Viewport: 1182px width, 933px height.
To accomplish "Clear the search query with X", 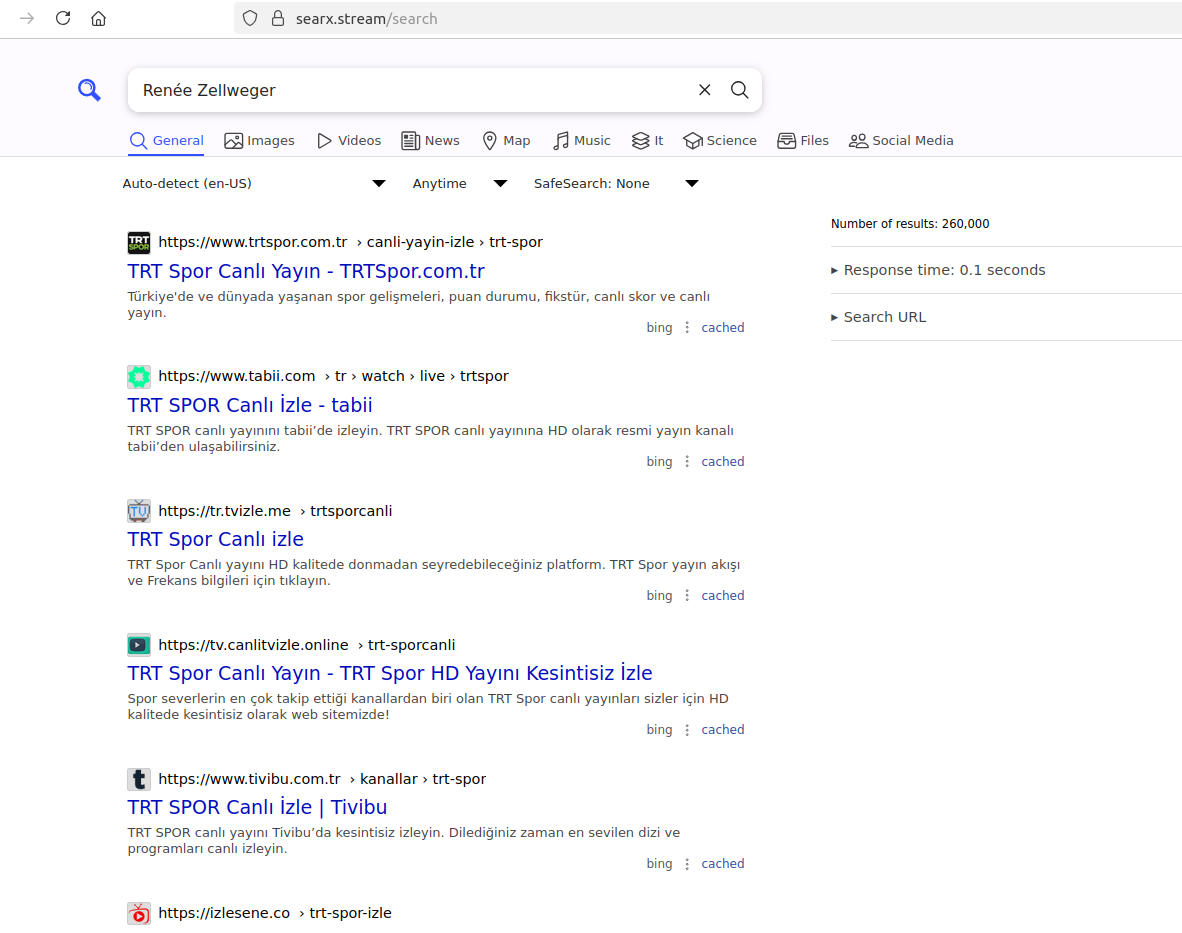I will (704, 90).
